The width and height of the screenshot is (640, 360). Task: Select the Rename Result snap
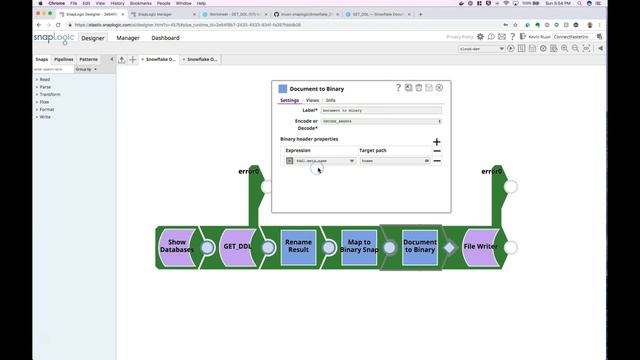coord(298,247)
